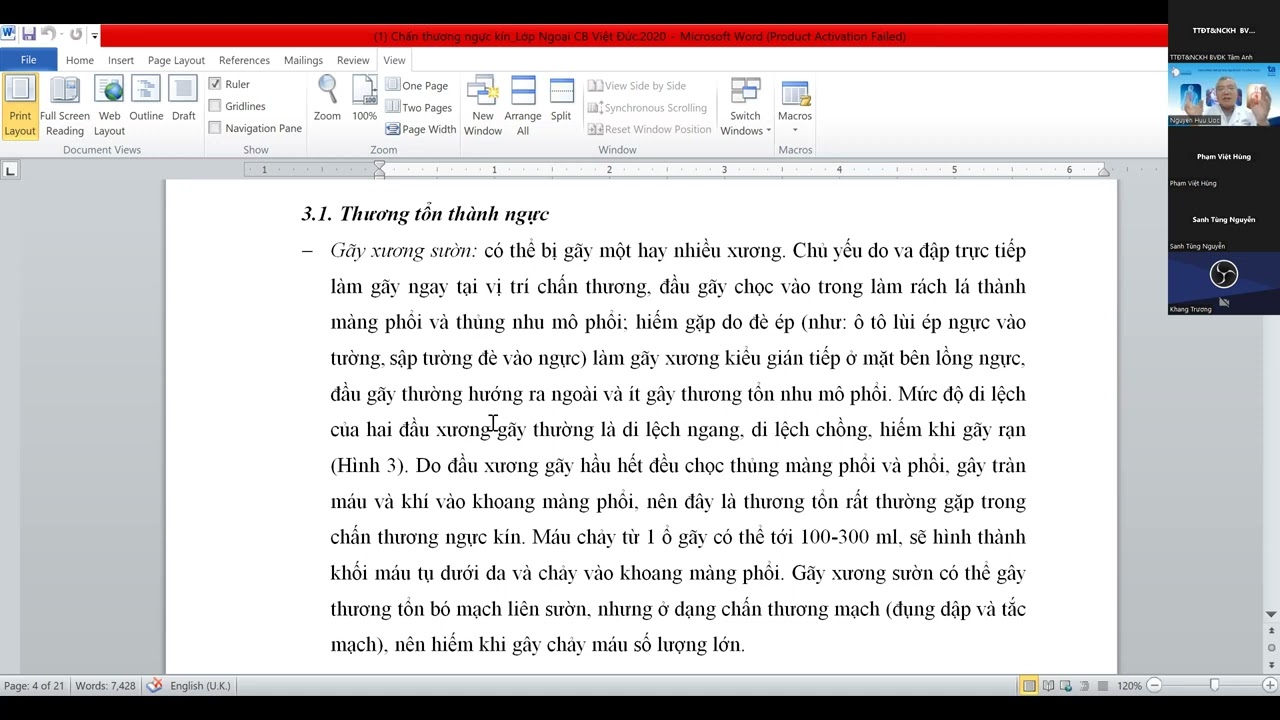Viewport: 1280px width, 720px height.
Task: Click the vertical scrollbar down arrow
Action: 1271,614
